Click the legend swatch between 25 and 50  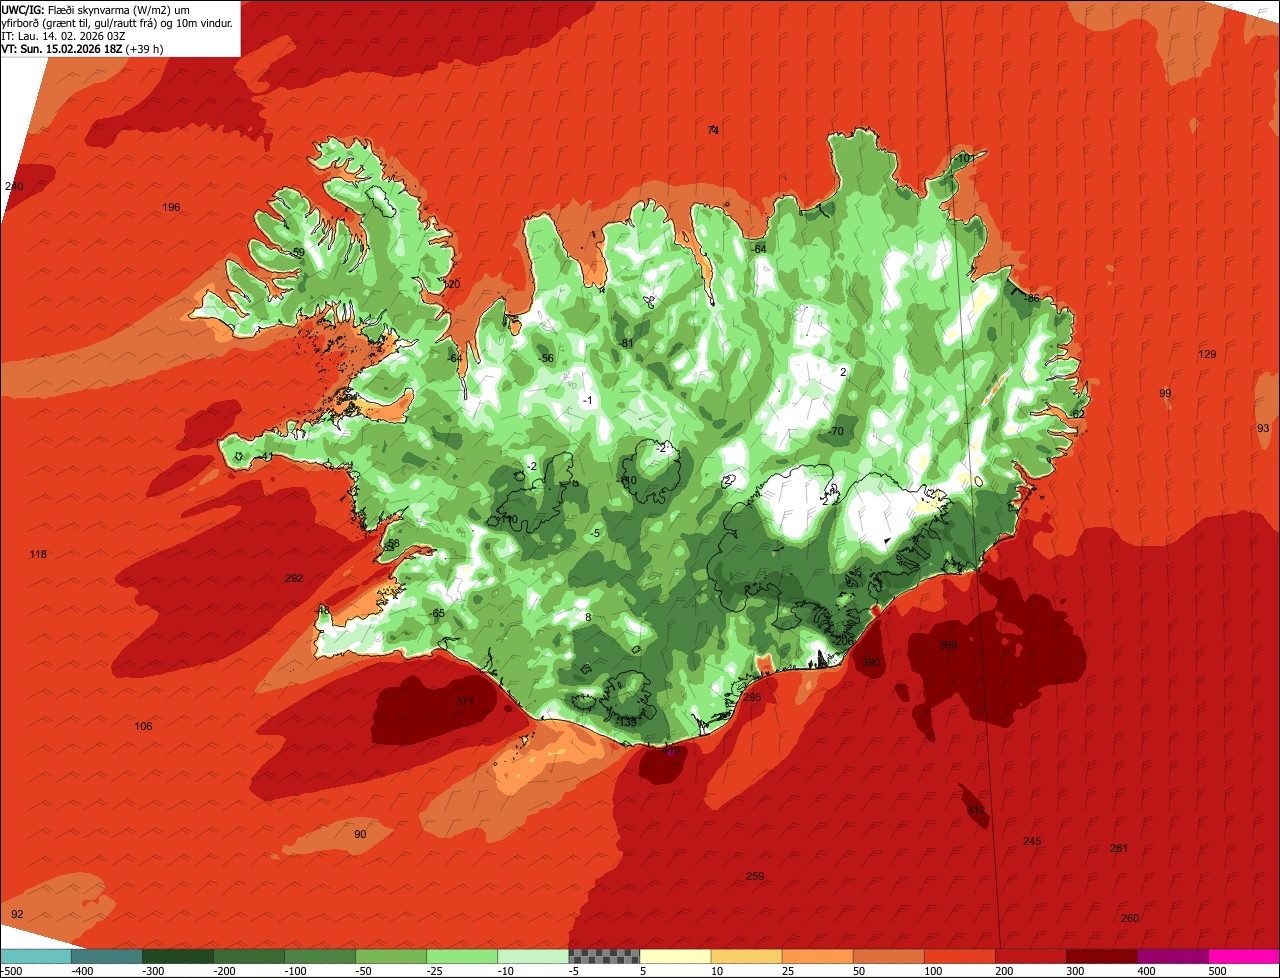pos(817,956)
